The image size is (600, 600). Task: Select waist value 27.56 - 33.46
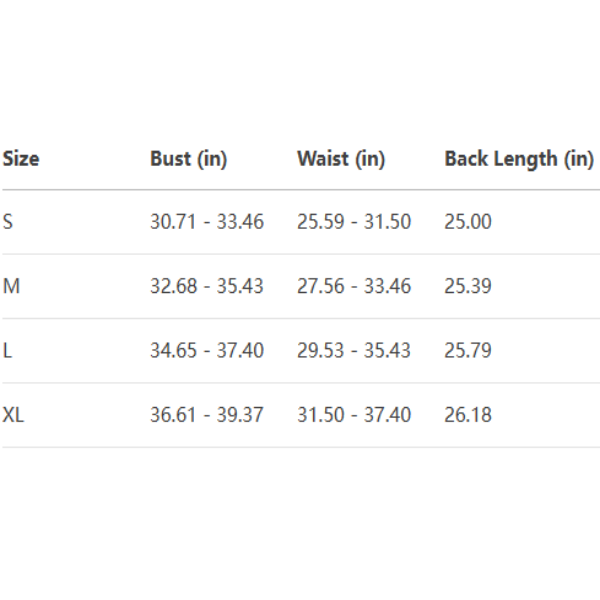[354, 286]
